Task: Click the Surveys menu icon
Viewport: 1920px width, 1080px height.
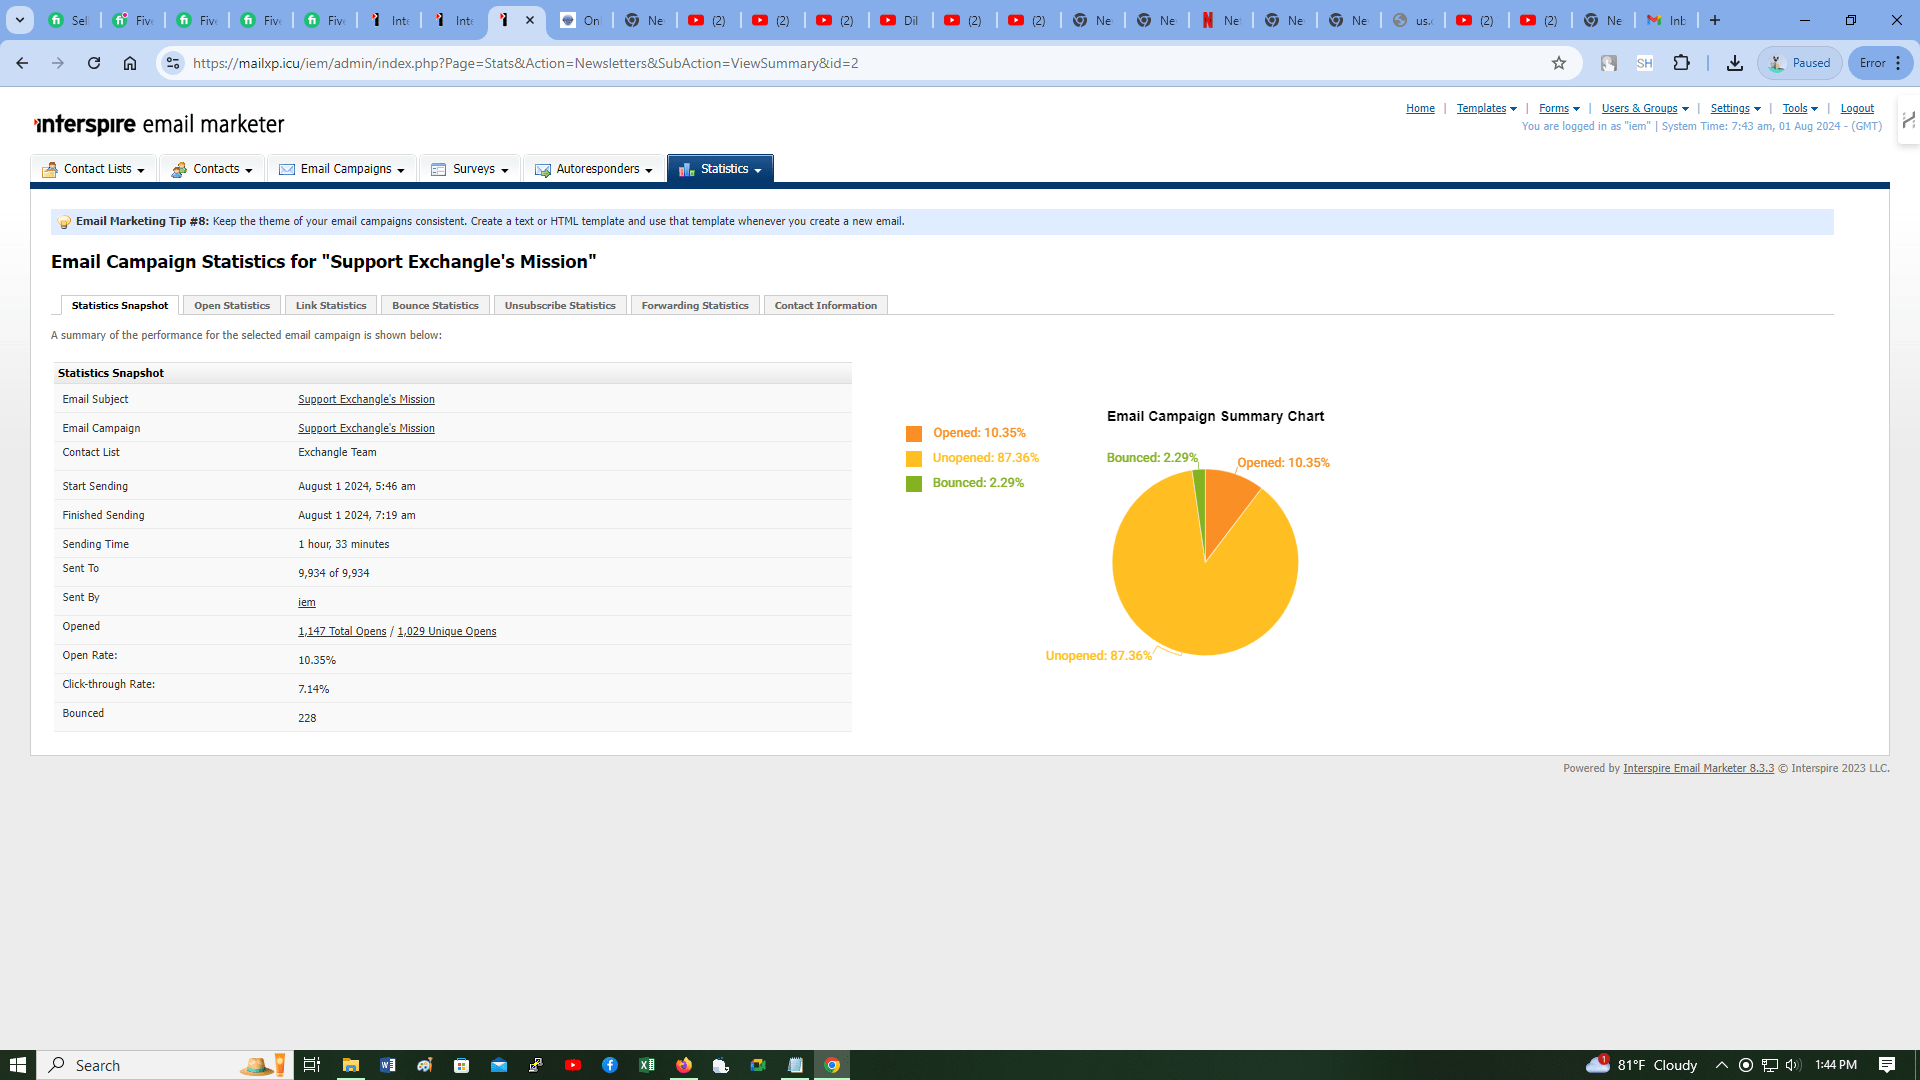Action: pos(438,170)
